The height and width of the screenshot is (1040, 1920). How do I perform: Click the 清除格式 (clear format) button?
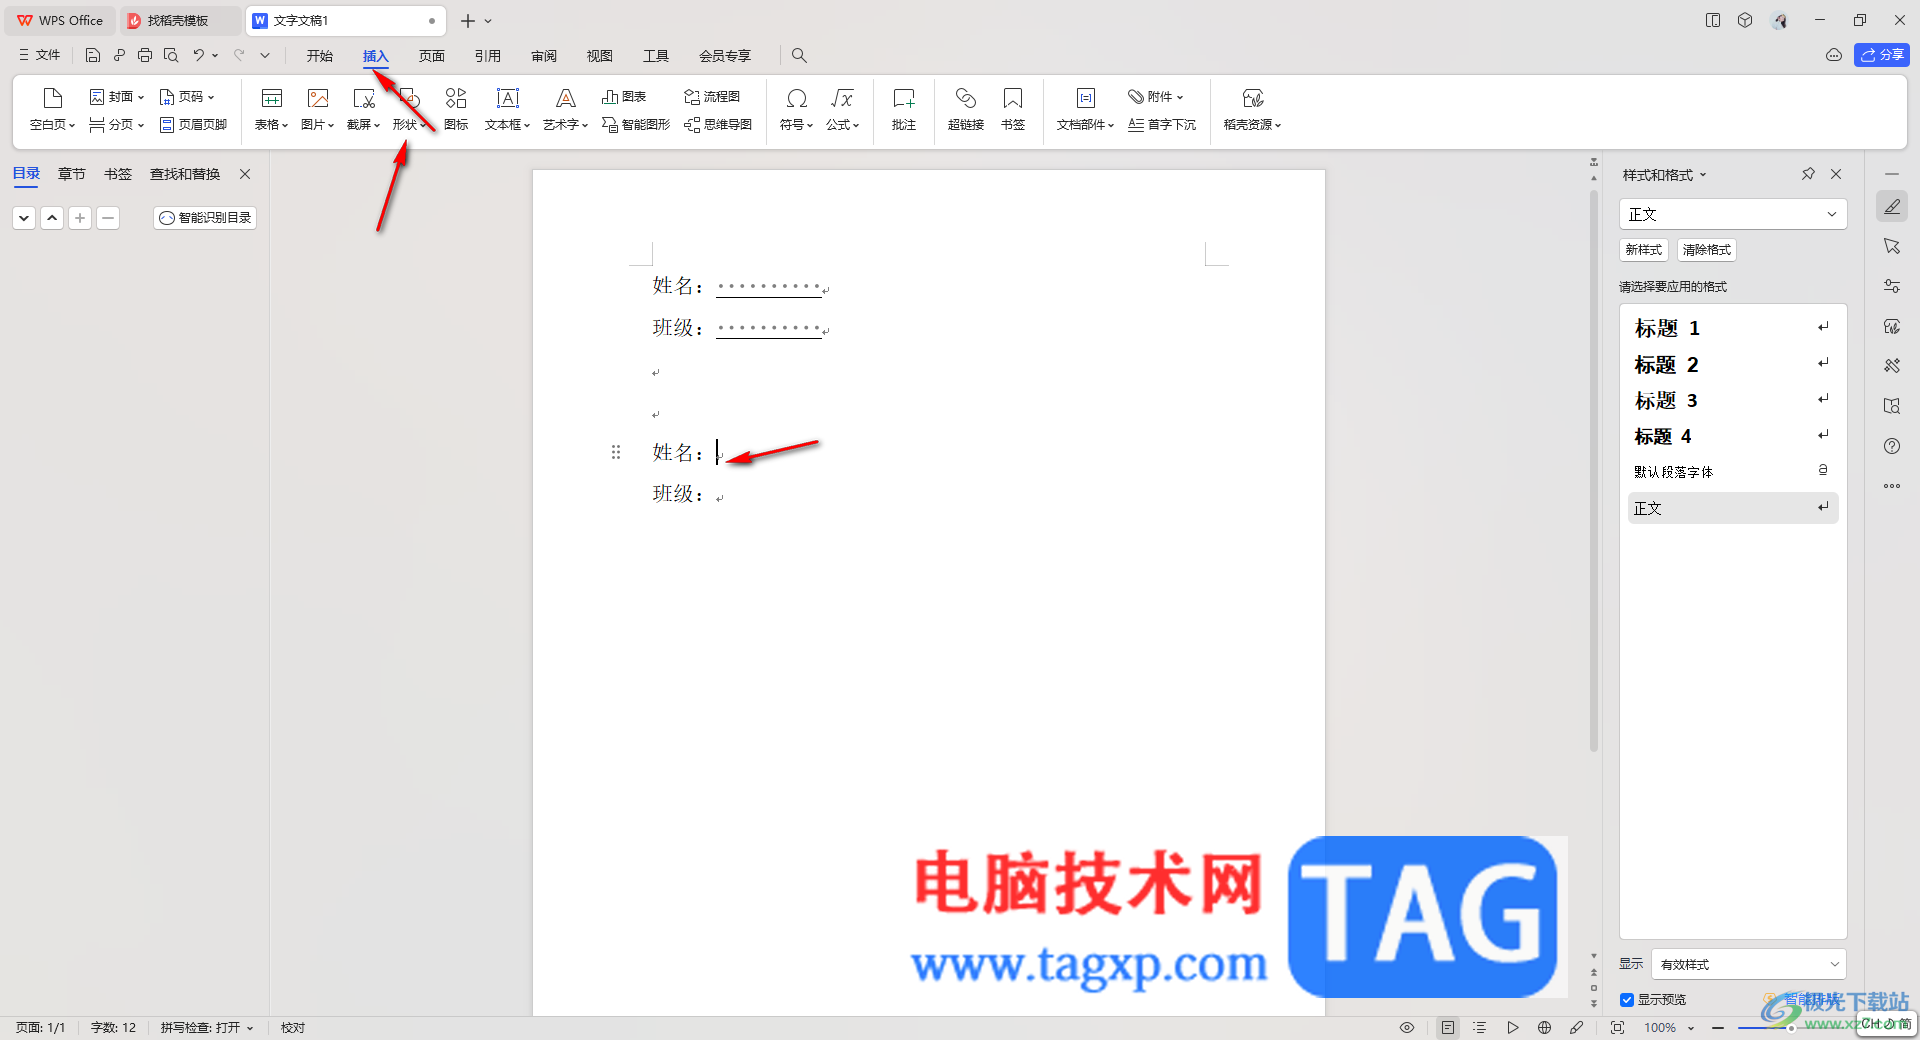[1706, 250]
